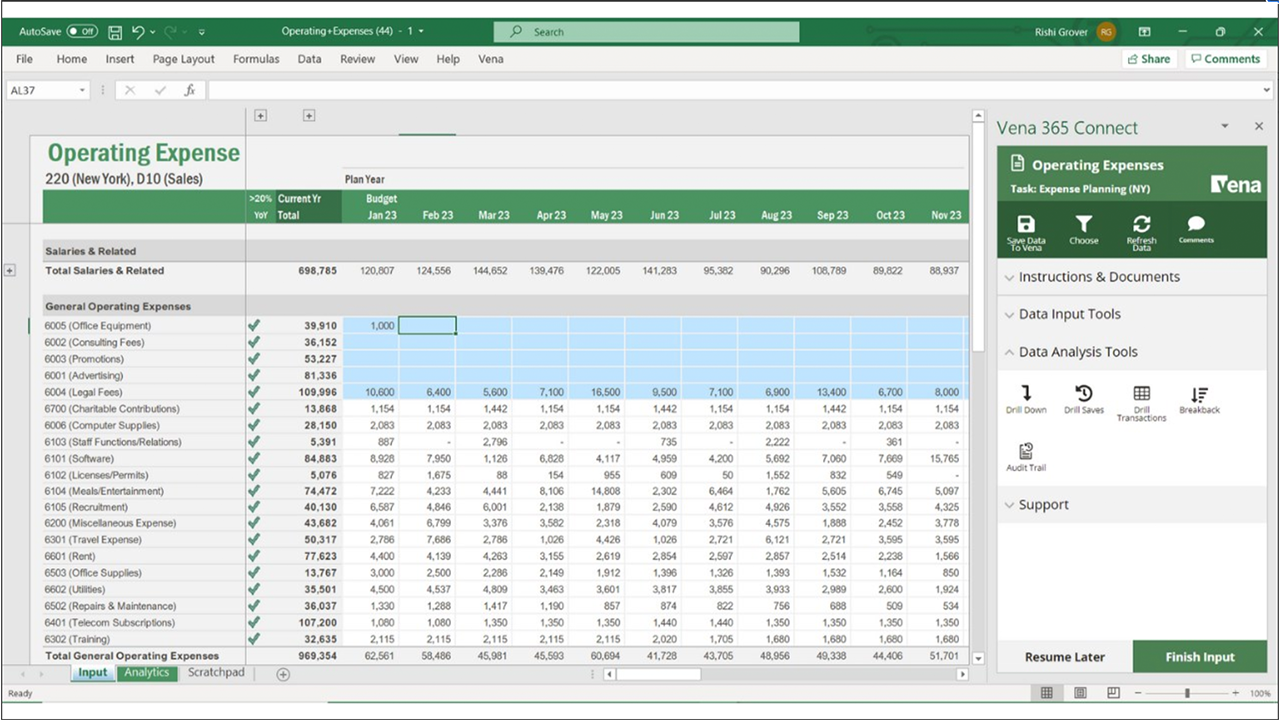Toggle AutoSave off switch

(82, 32)
